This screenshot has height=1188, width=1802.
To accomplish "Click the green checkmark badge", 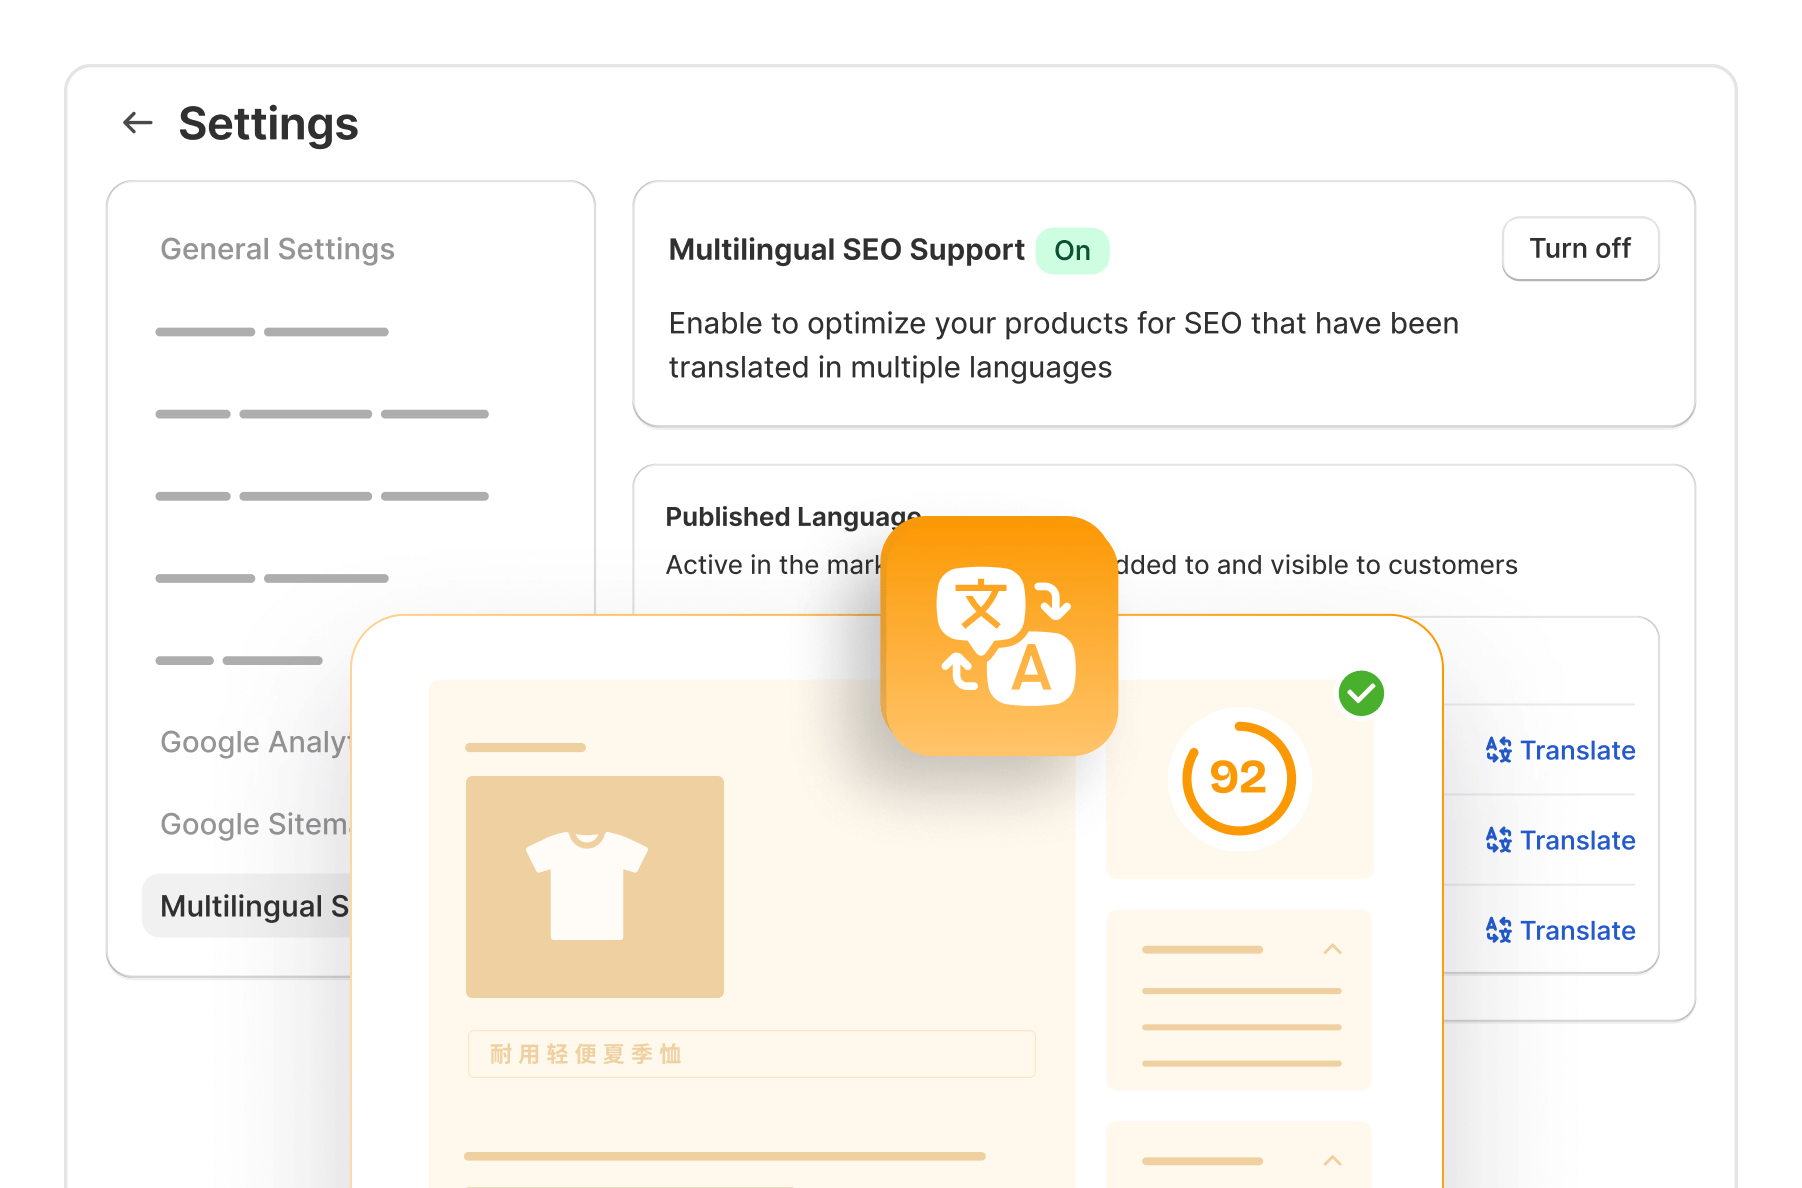I will (x=1360, y=693).
